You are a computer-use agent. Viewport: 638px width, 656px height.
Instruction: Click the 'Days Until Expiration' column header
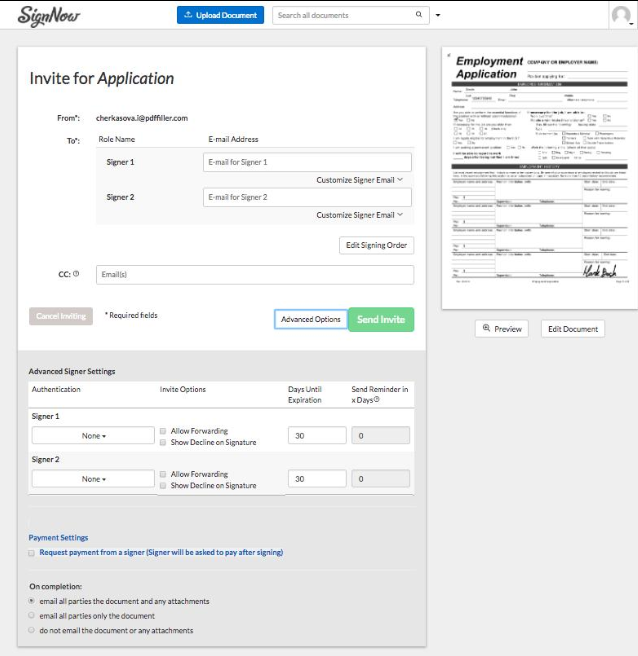[305, 395]
